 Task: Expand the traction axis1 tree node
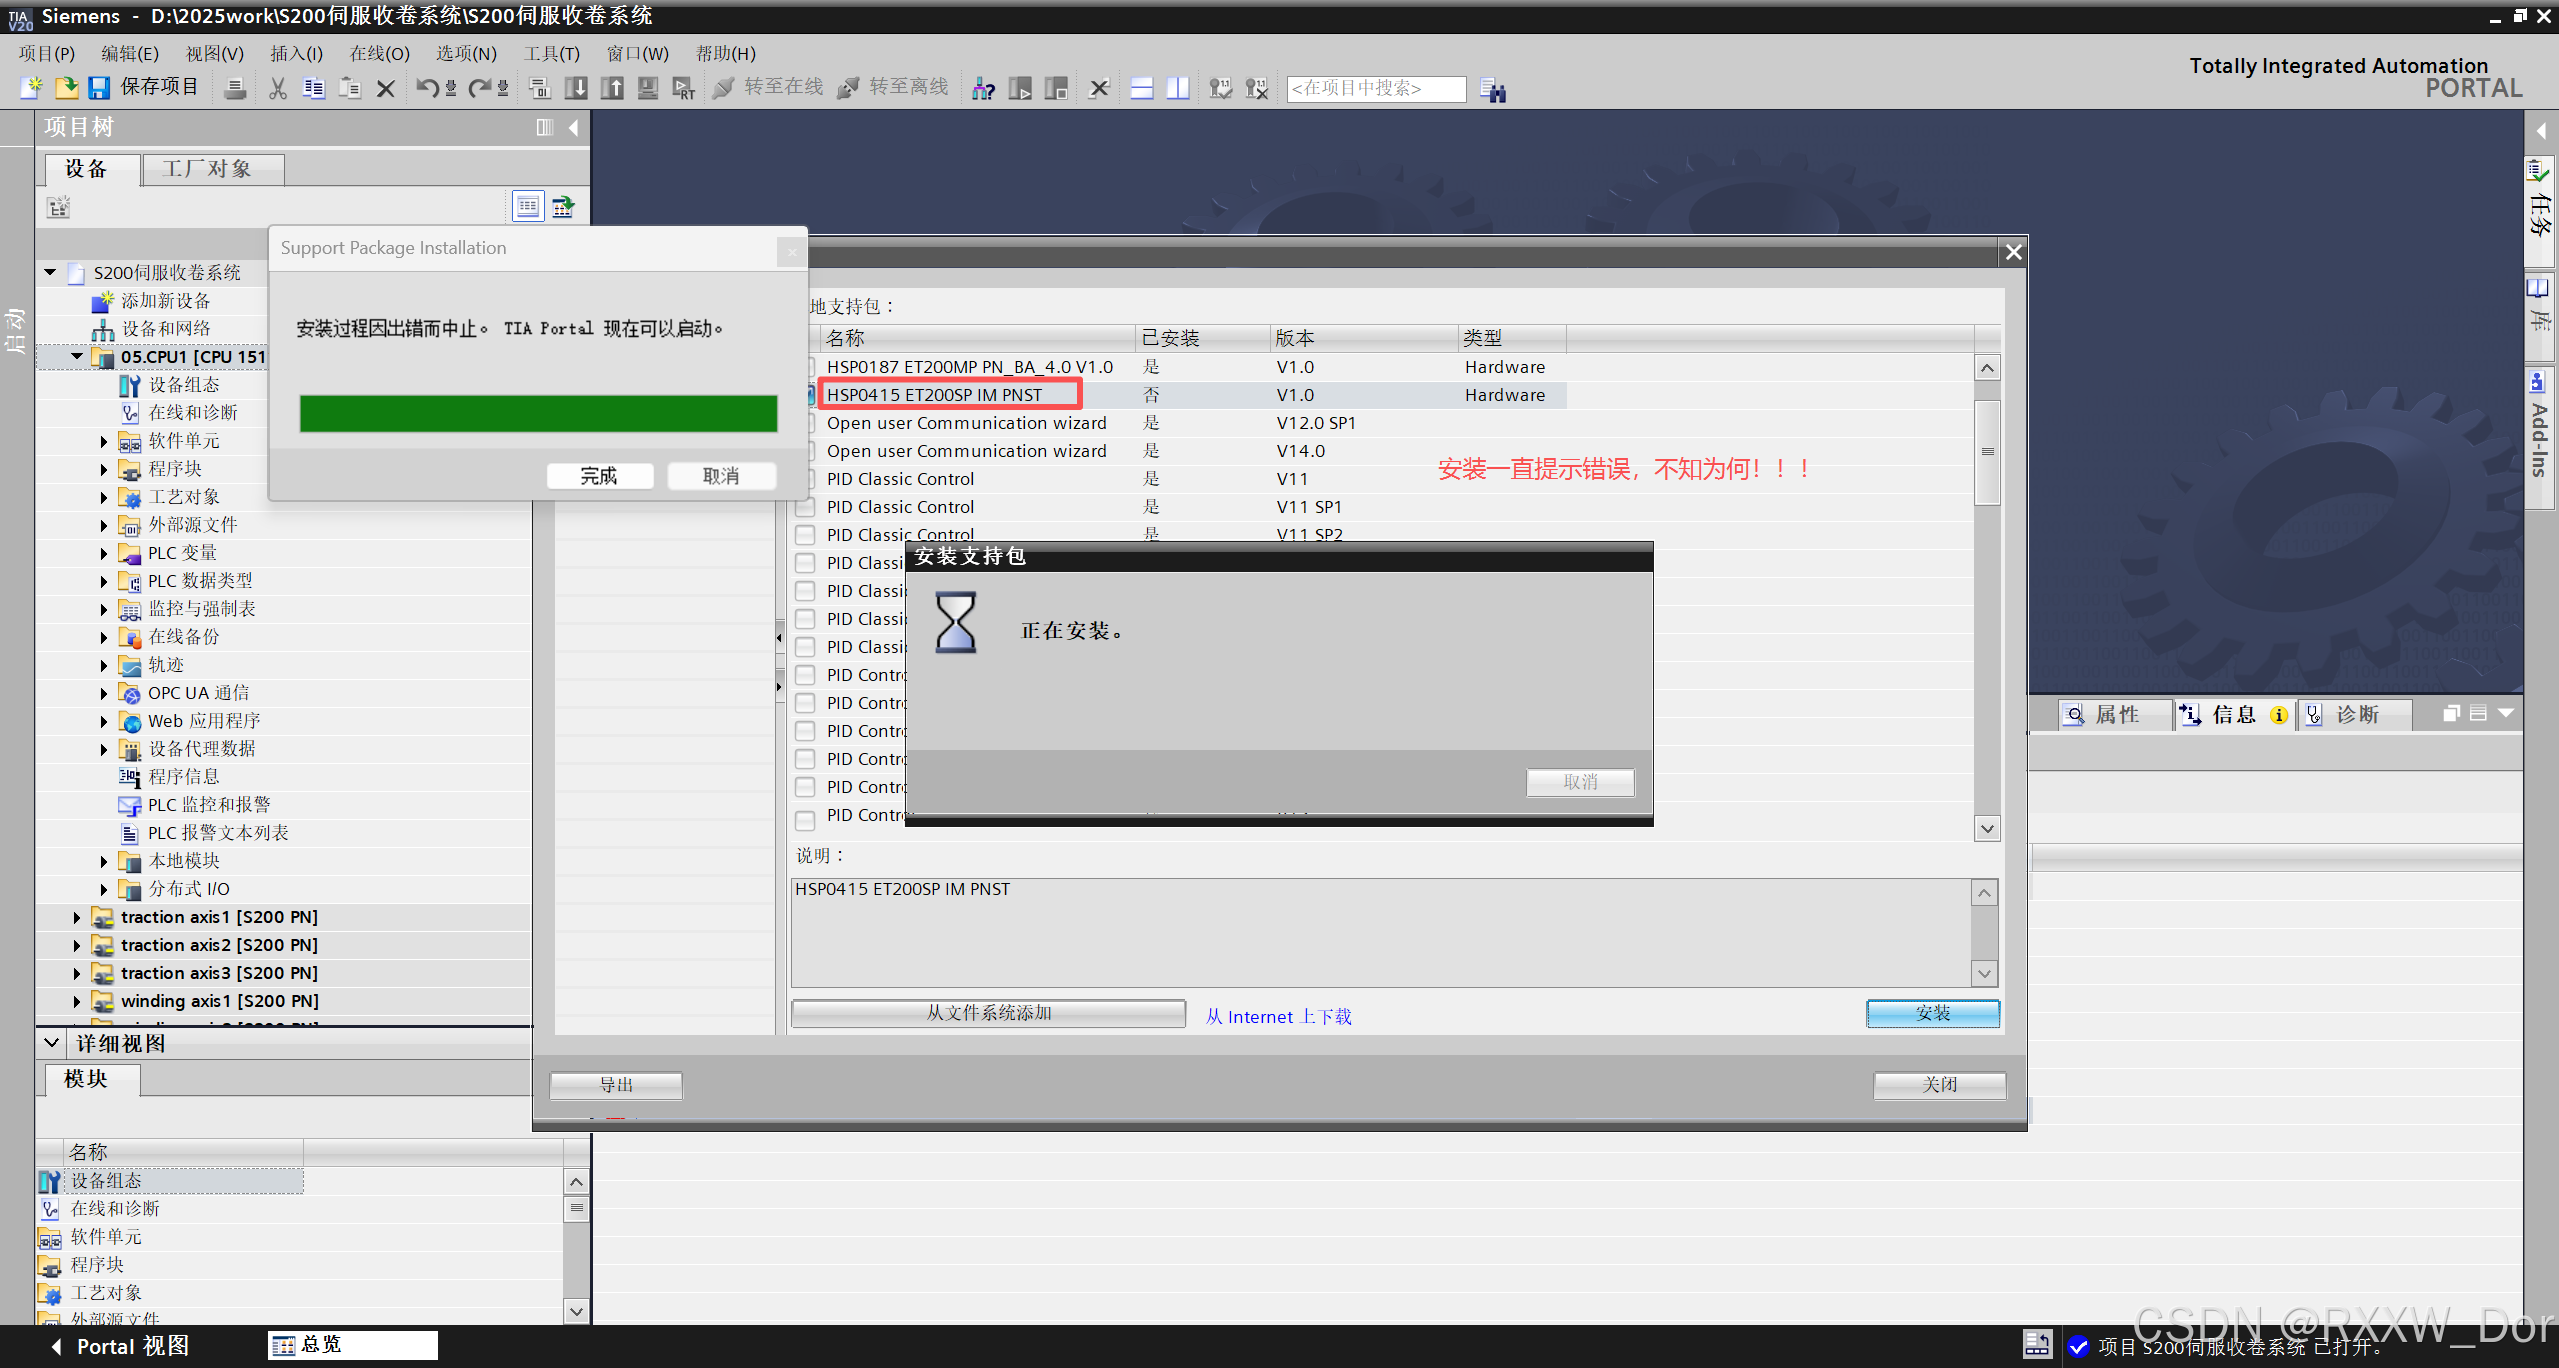77,917
